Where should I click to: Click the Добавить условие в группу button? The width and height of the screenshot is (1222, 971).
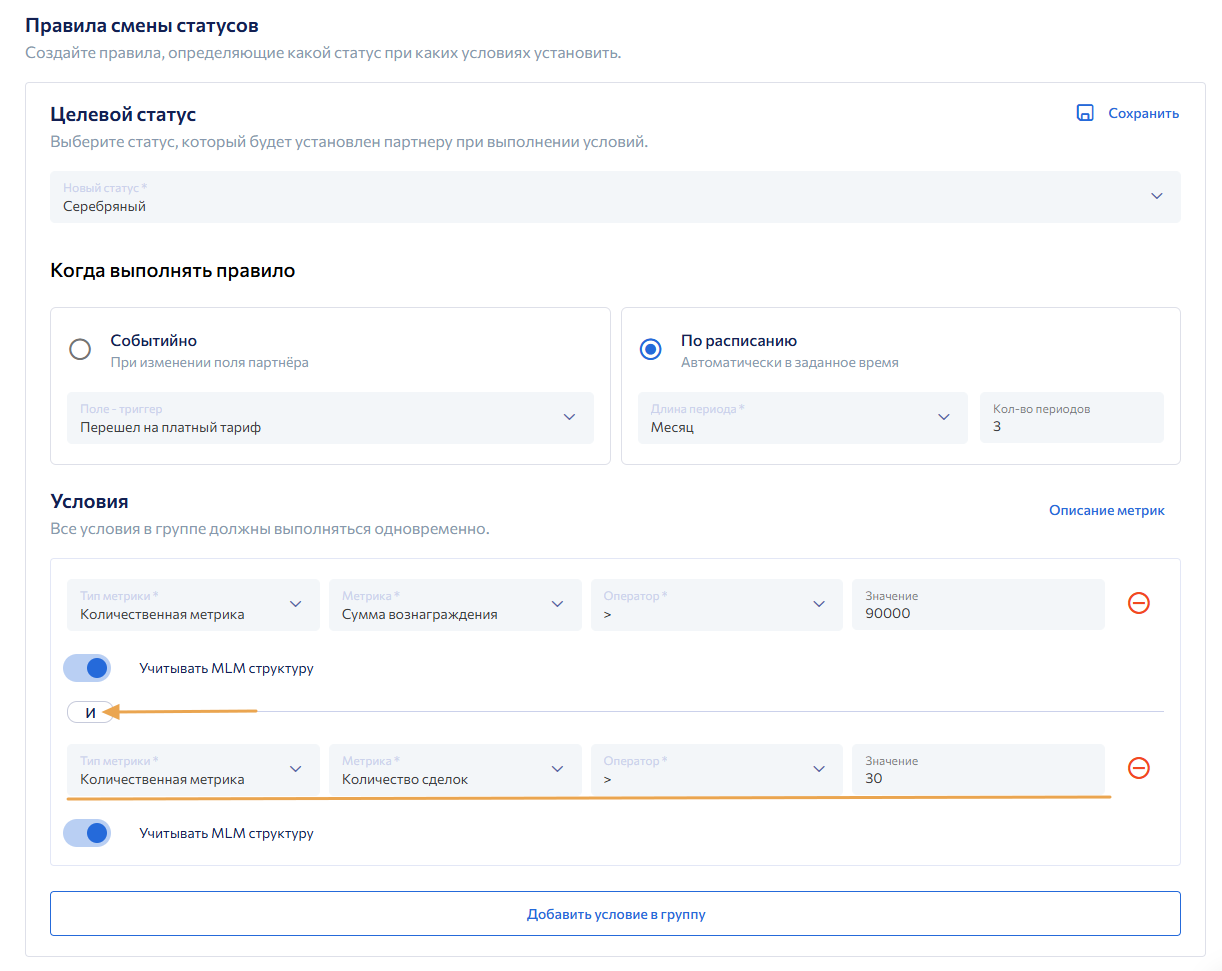(x=615, y=914)
